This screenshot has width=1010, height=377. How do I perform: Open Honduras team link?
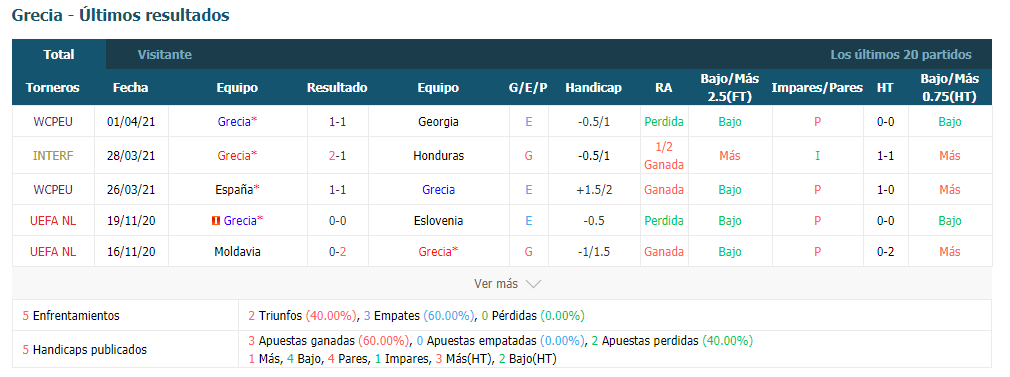438,155
